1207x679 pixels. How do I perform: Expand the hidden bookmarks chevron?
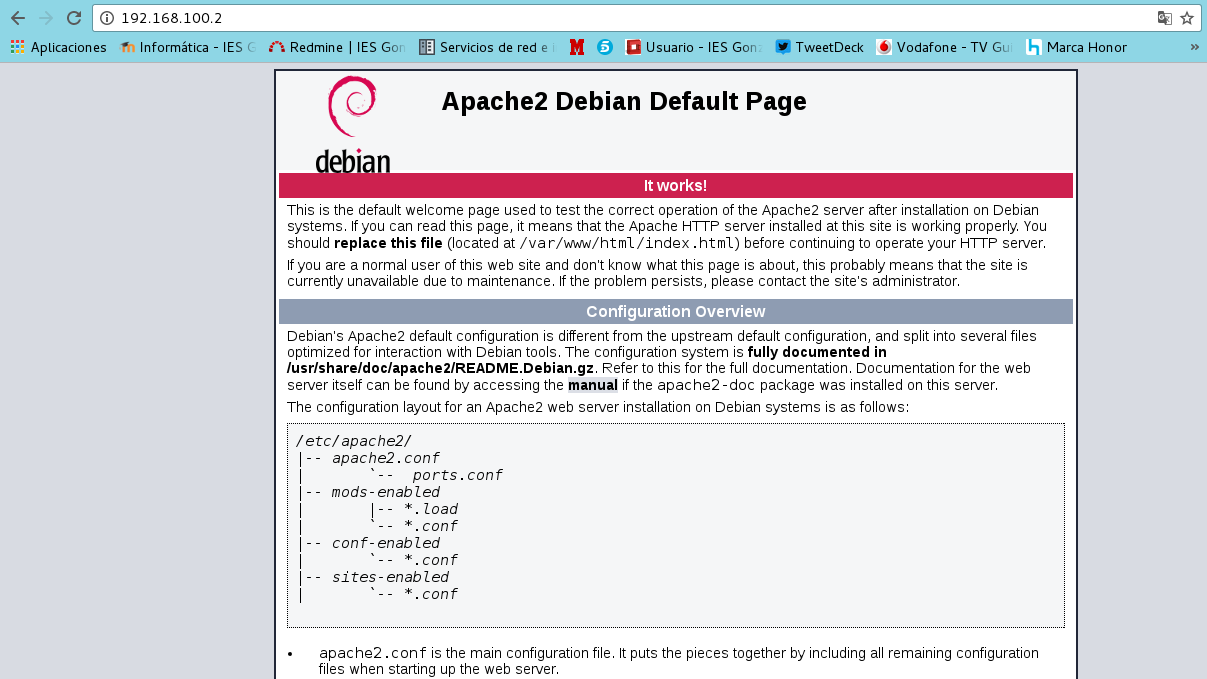pyautogui.click(x=1194, y=47)
